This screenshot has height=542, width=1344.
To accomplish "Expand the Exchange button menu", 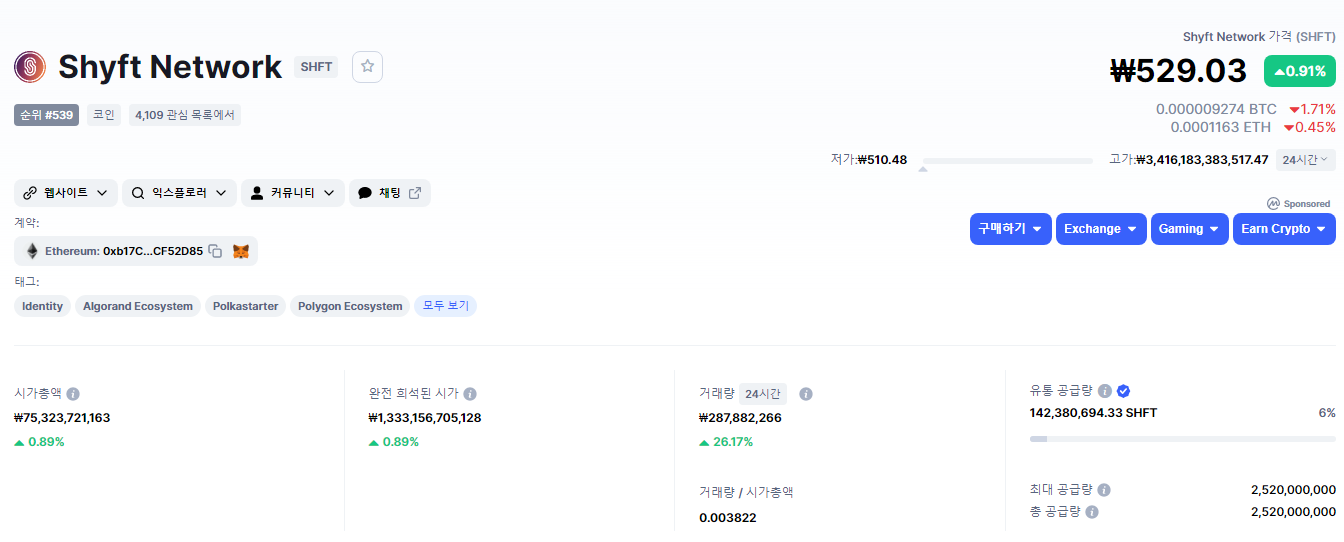I will (1101, 229).
